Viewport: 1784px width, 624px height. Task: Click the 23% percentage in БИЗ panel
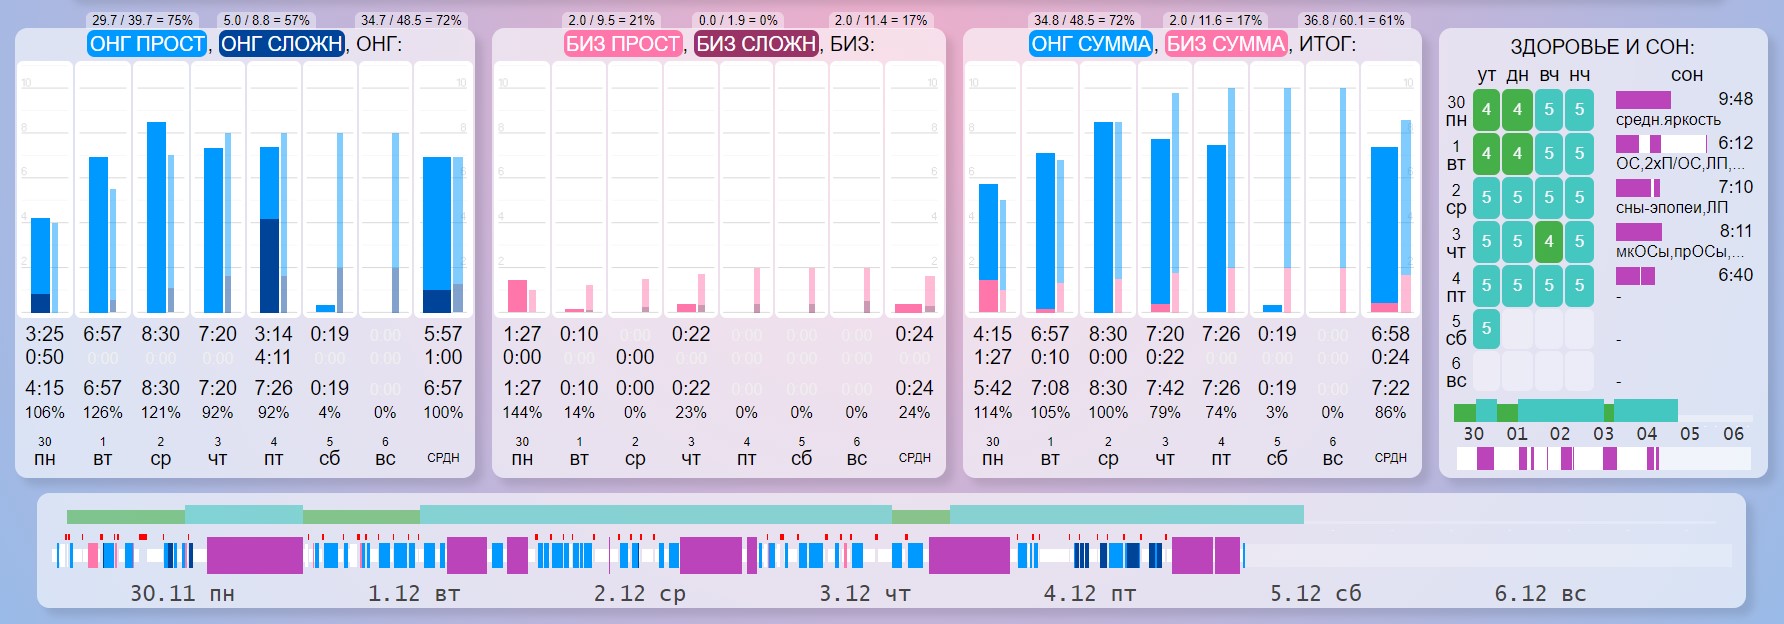pyautogui.click(x=691, y=412)
